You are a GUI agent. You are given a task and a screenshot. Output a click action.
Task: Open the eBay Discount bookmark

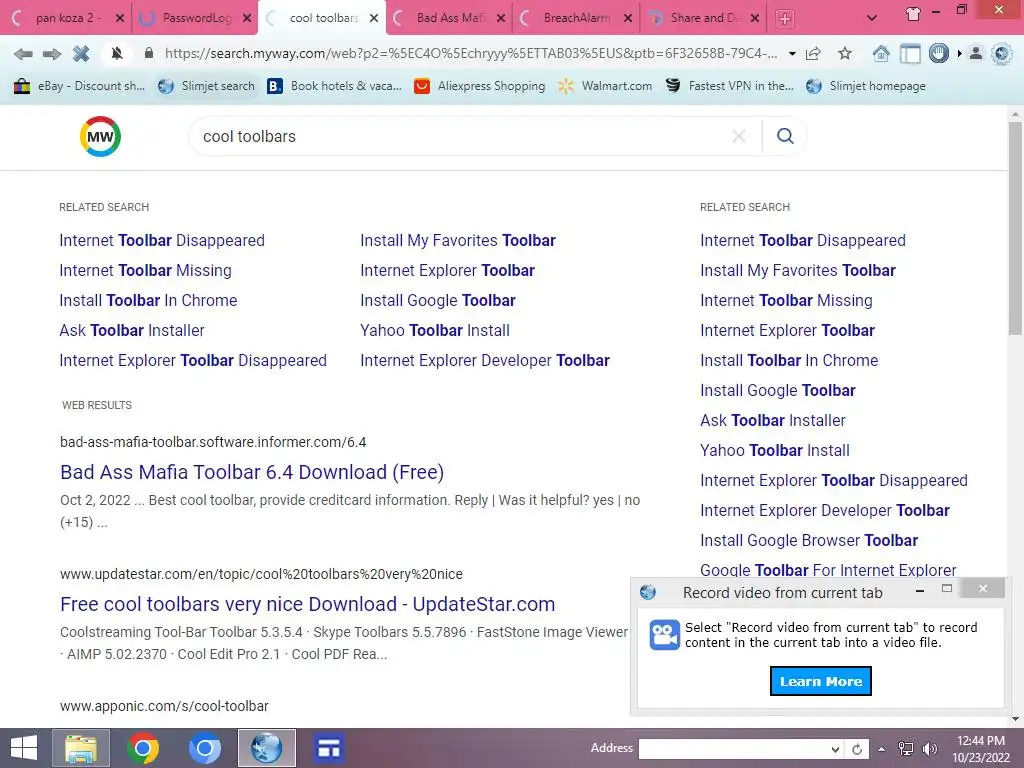click(x=79, y=86)
